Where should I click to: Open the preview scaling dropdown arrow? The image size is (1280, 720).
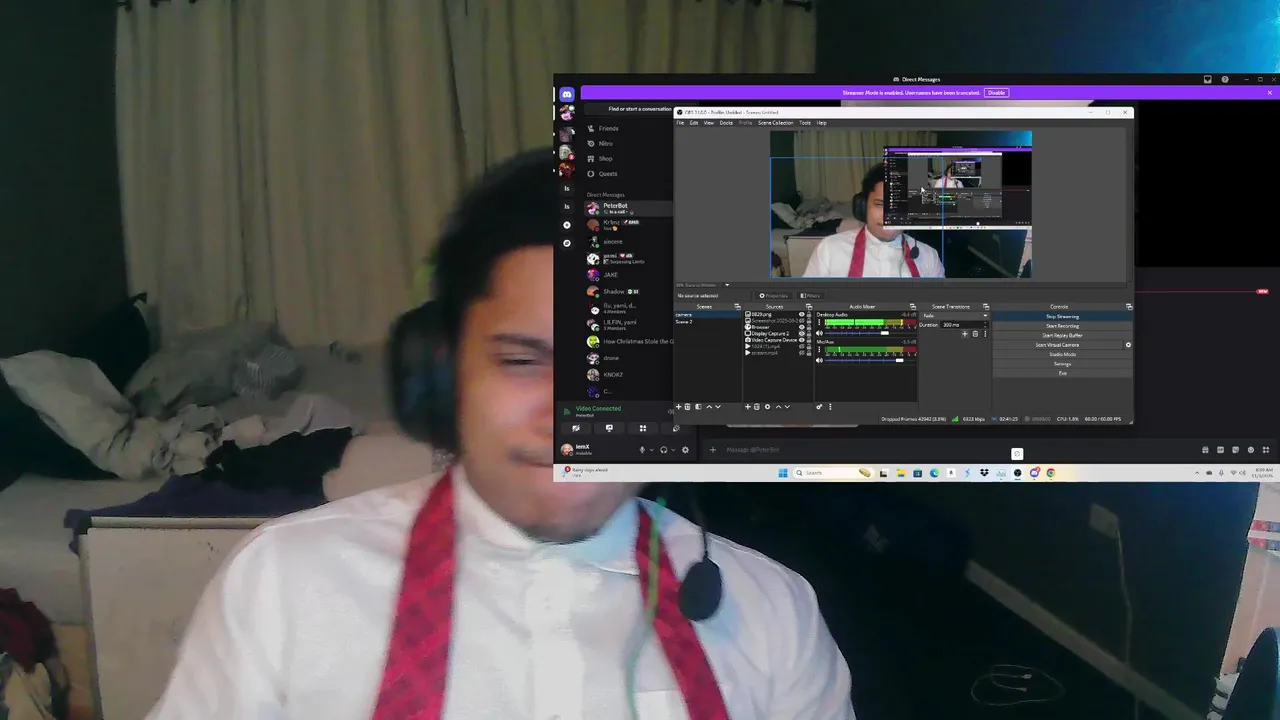coord(727,285)
